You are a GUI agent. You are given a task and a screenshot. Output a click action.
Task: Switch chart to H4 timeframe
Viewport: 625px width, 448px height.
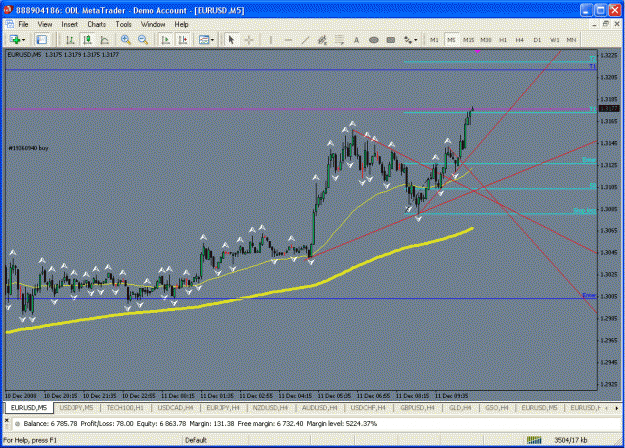click(520, 40)
